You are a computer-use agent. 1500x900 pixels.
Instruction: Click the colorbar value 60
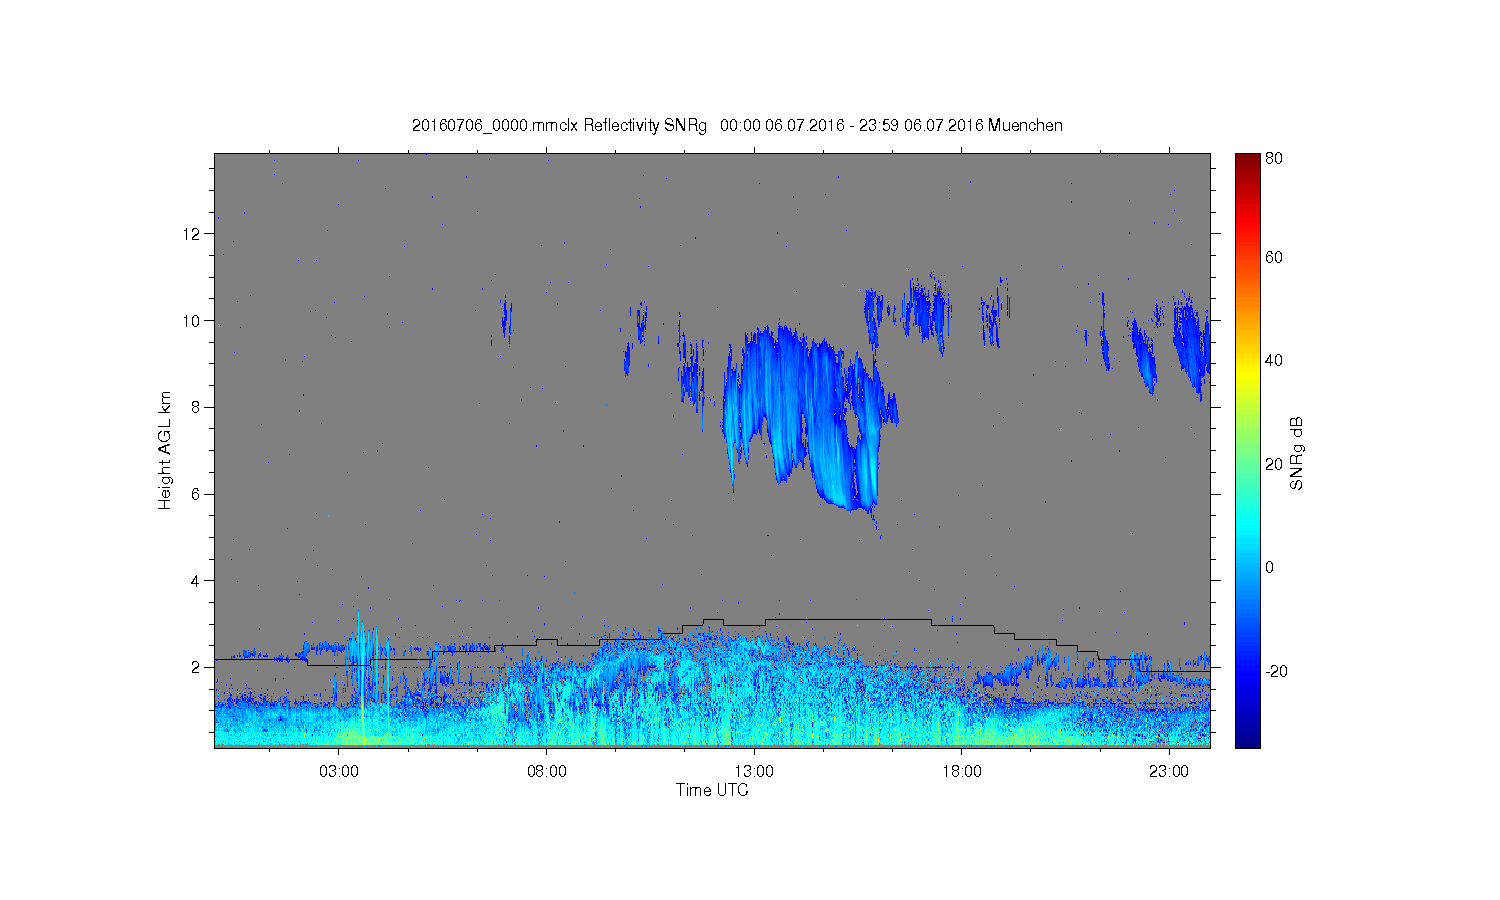tap(1274, 257)
